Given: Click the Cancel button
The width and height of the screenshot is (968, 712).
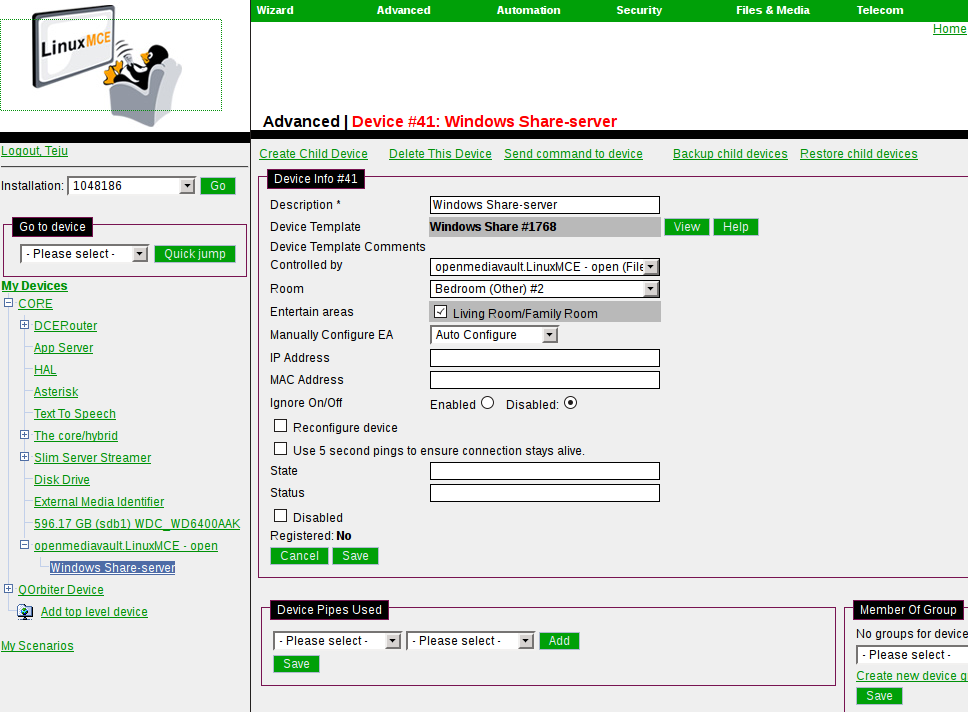Looking at the screenshot, I should coord(299,556).
